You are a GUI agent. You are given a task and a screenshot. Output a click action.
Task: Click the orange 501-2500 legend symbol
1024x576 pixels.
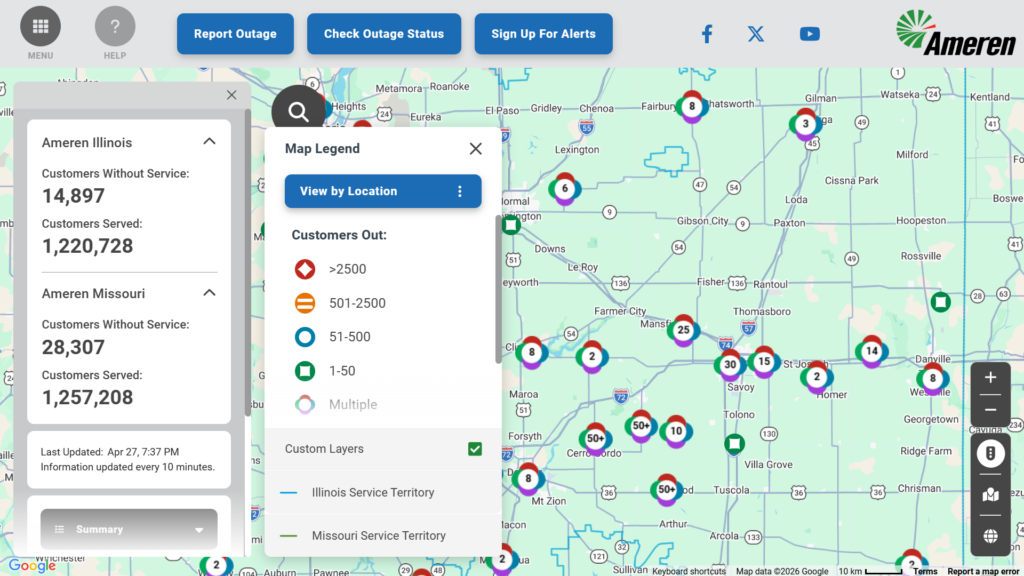click(305, 303)
